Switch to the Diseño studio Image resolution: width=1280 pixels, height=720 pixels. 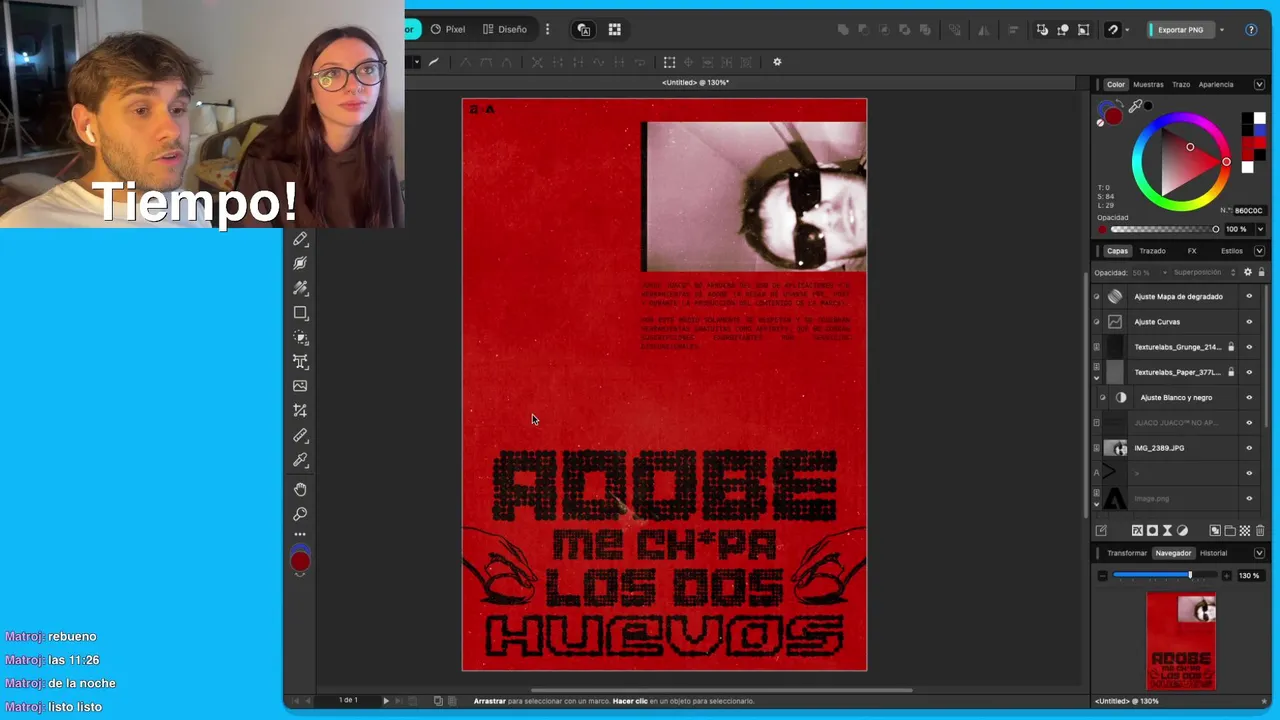(505, 30)
